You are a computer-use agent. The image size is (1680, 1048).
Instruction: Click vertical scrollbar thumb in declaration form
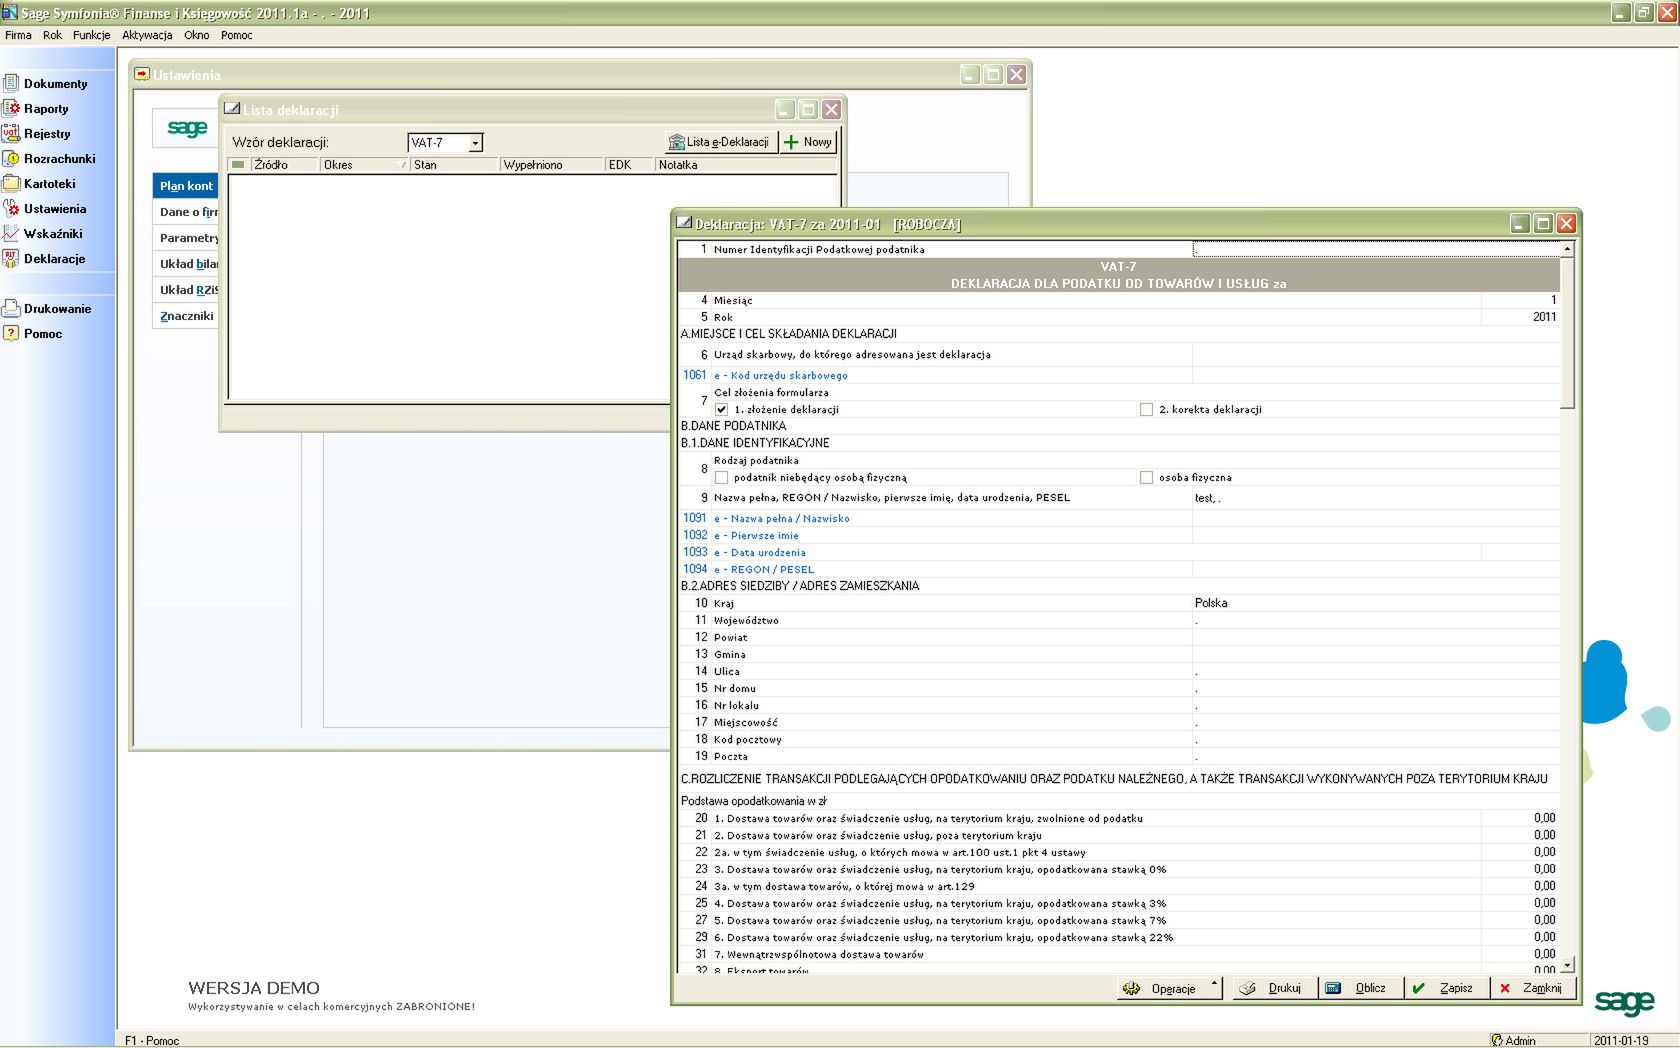tap(1567, 333)
